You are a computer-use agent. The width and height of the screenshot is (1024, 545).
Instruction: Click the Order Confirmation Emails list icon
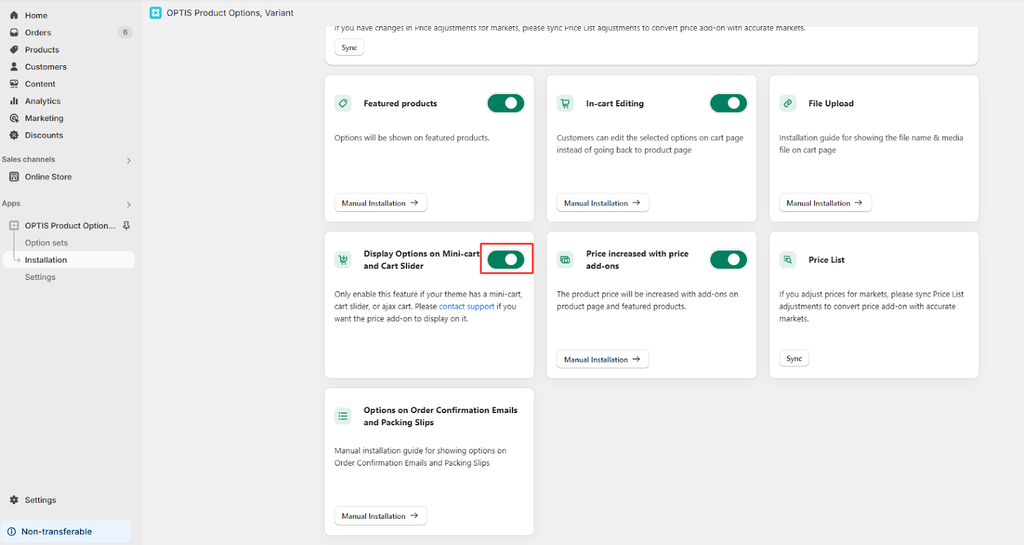coord(343,416)
